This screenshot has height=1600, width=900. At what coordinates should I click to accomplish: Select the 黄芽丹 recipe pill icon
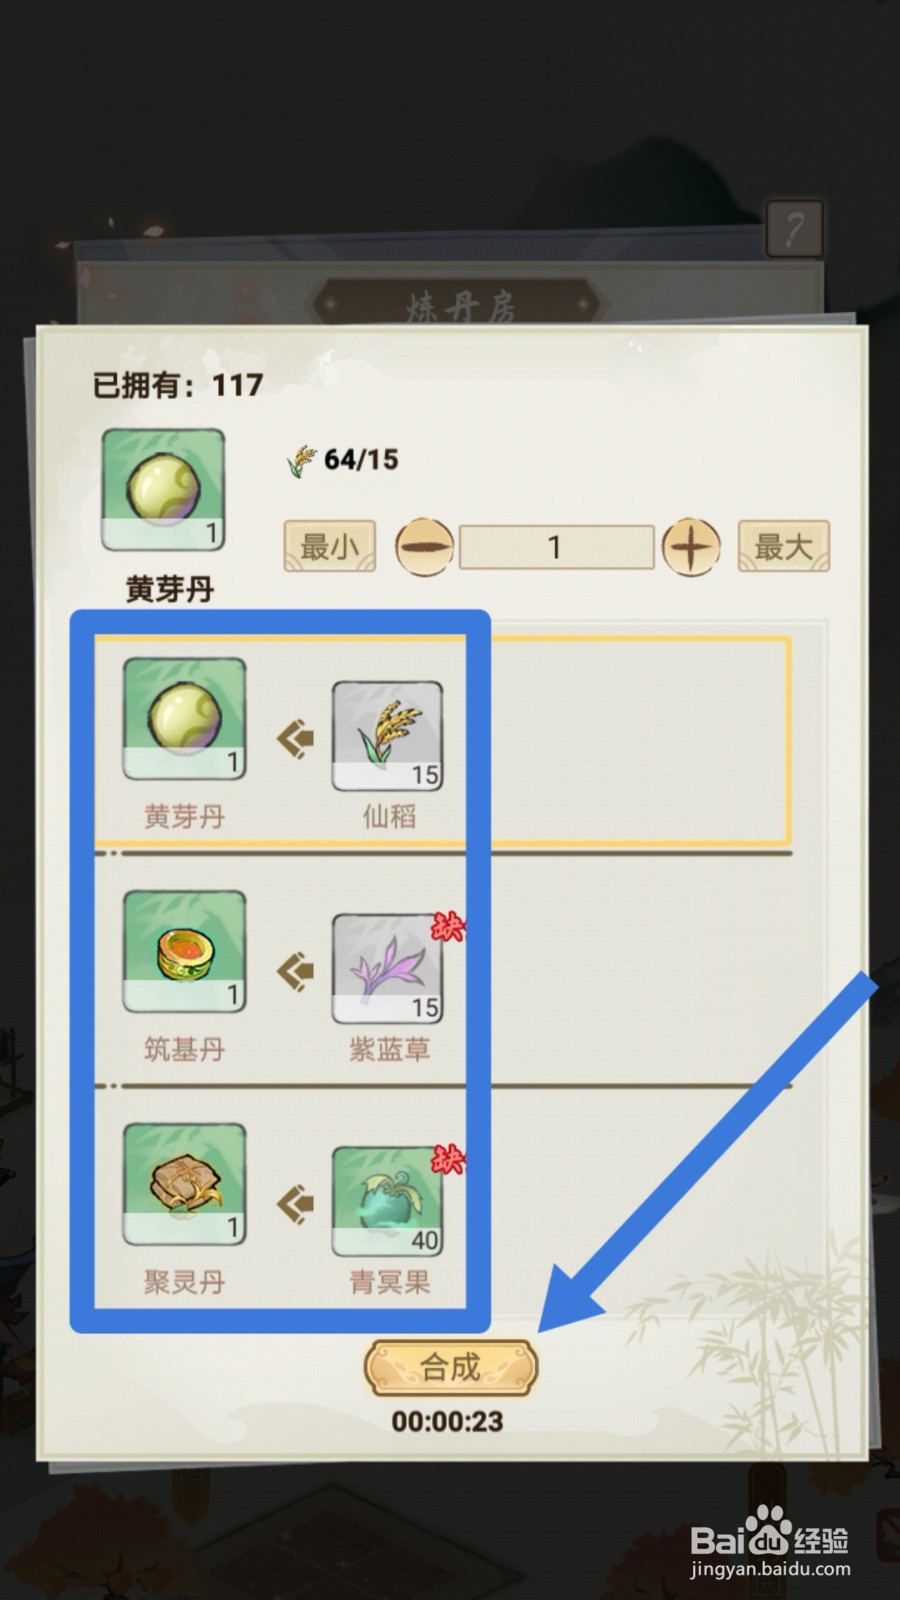point(184,719)
